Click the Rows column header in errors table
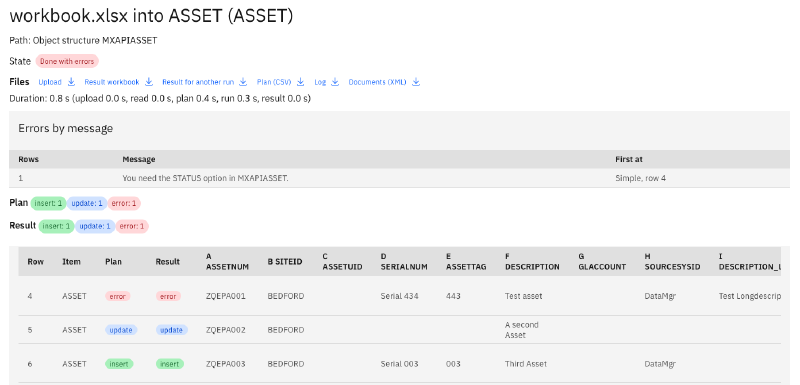 tap(29, 159)
